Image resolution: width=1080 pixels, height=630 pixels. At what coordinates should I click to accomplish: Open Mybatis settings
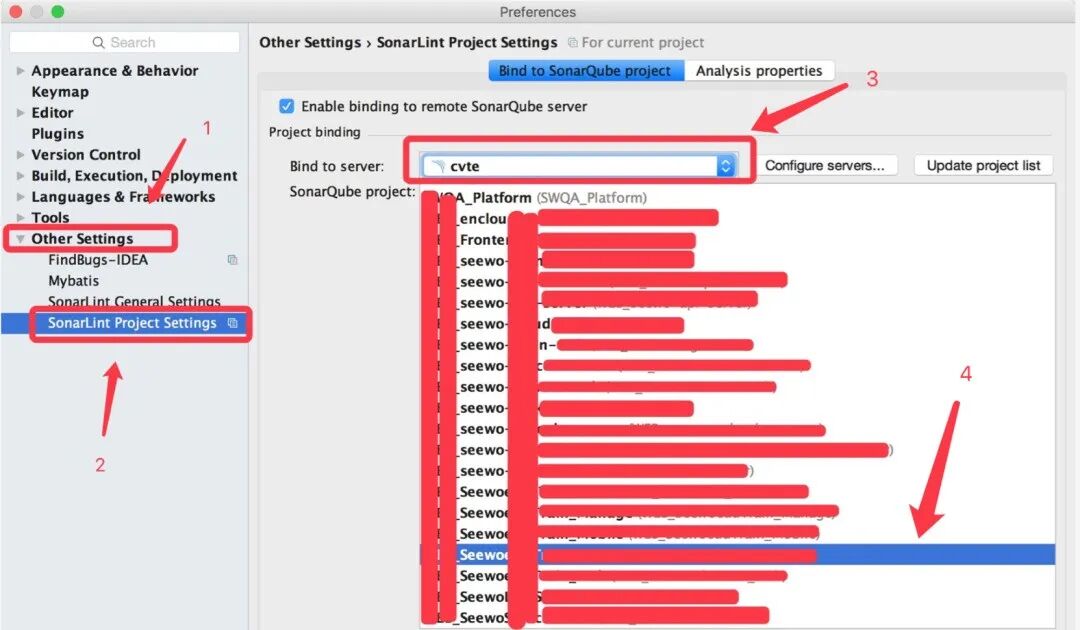[74, 281]
